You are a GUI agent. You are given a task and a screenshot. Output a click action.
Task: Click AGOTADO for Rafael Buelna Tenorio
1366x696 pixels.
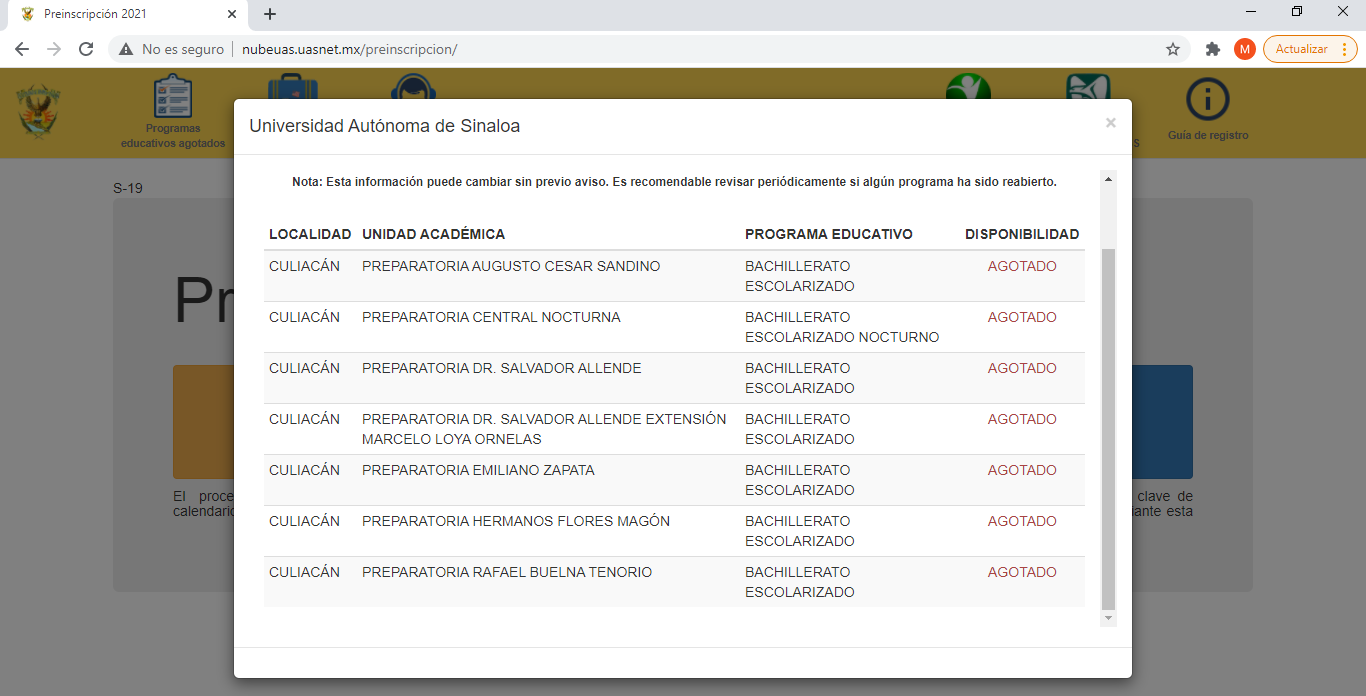[1022, 572]
